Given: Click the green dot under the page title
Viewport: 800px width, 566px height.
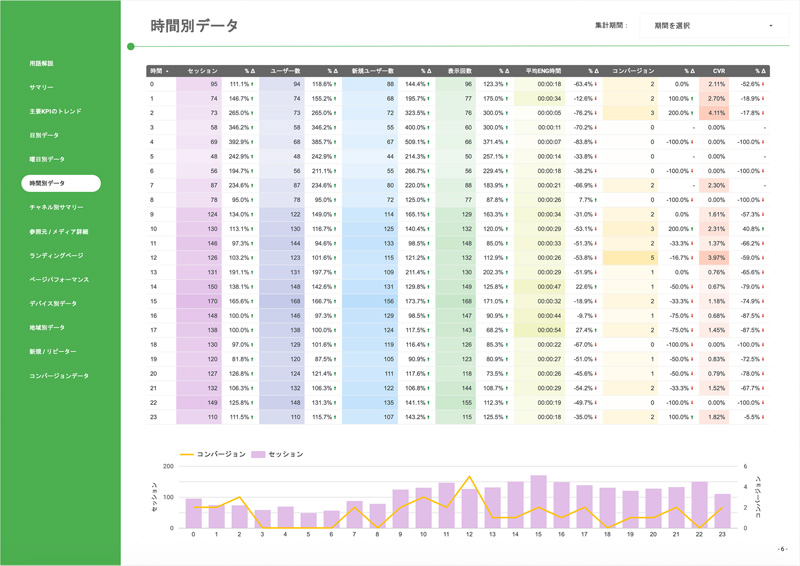Looking at the screenshot, I should pyautogui.click(x=131, y=46).
